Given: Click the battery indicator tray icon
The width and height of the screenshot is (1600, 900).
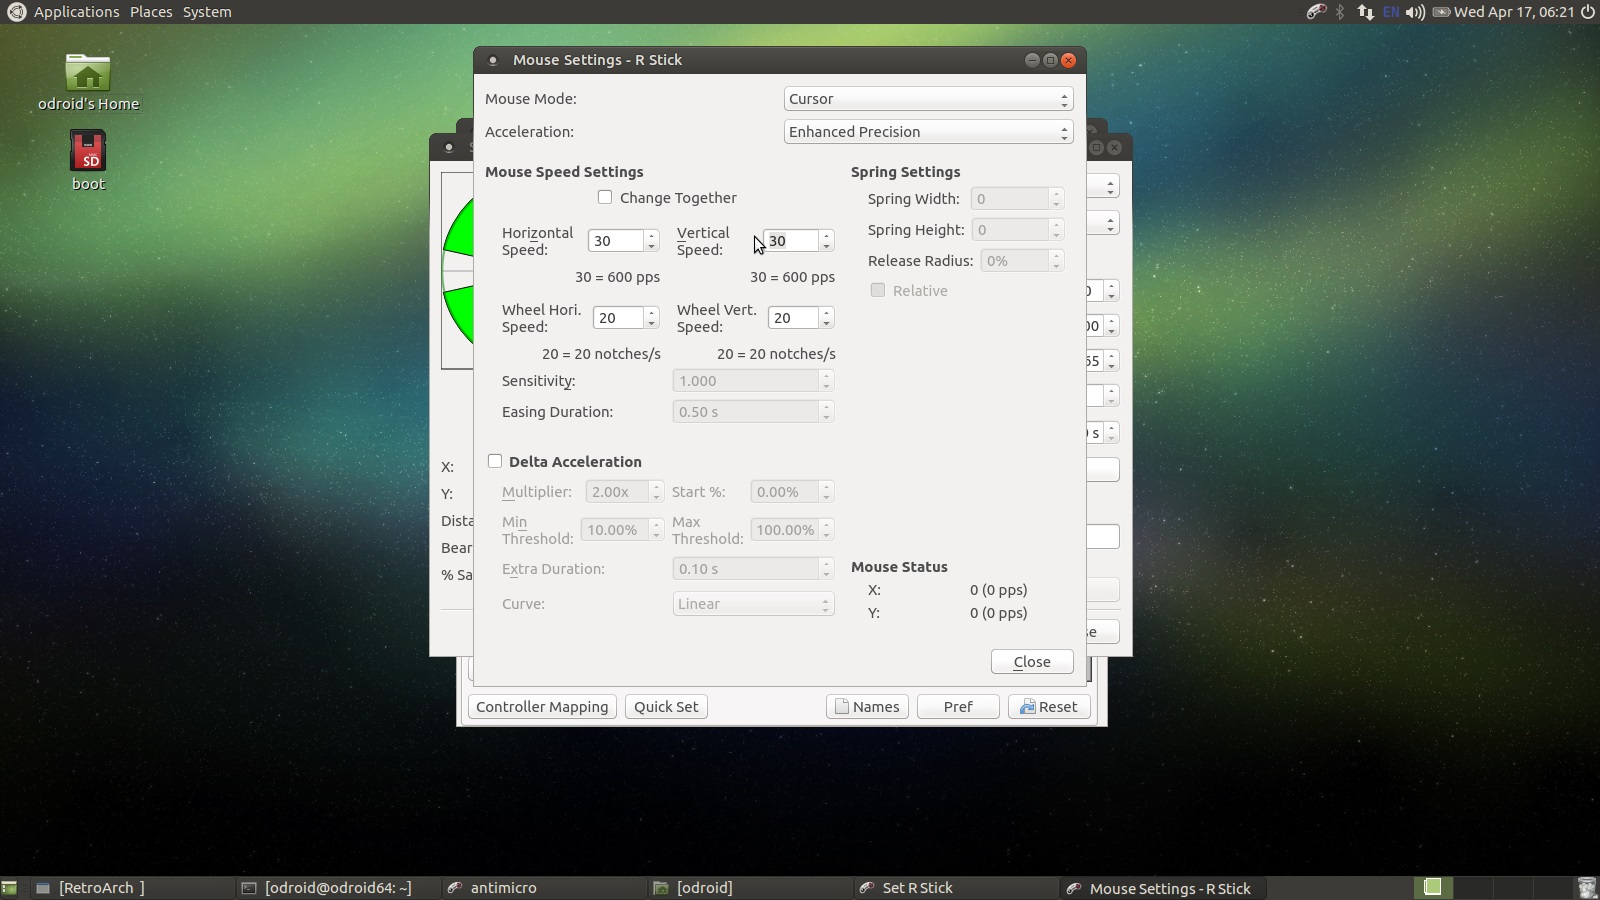Looking at the screenshot, I should [1441, 12].
